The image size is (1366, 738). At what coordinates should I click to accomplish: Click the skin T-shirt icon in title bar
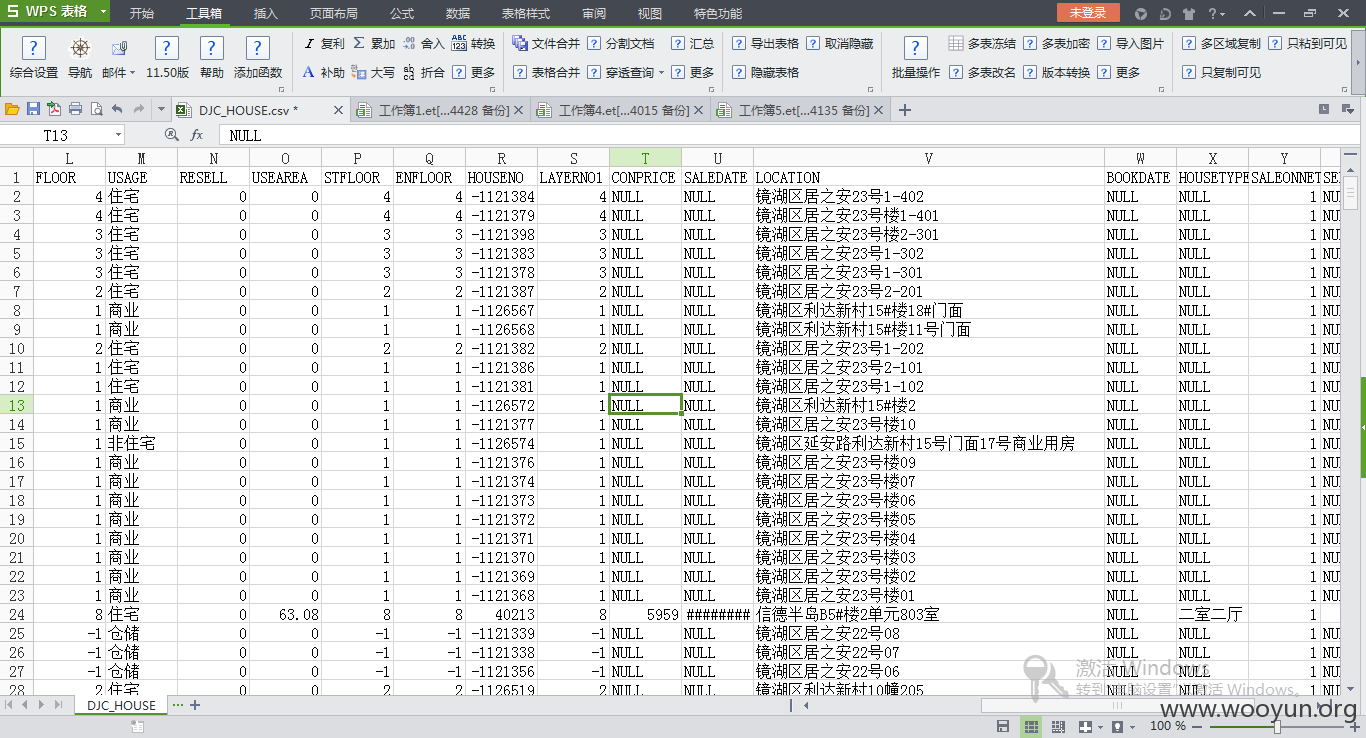[x=1188, y=14]
